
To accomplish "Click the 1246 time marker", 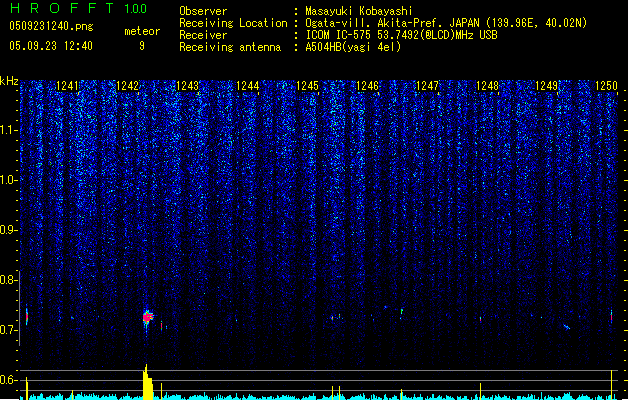I will [x=367, y=85].
